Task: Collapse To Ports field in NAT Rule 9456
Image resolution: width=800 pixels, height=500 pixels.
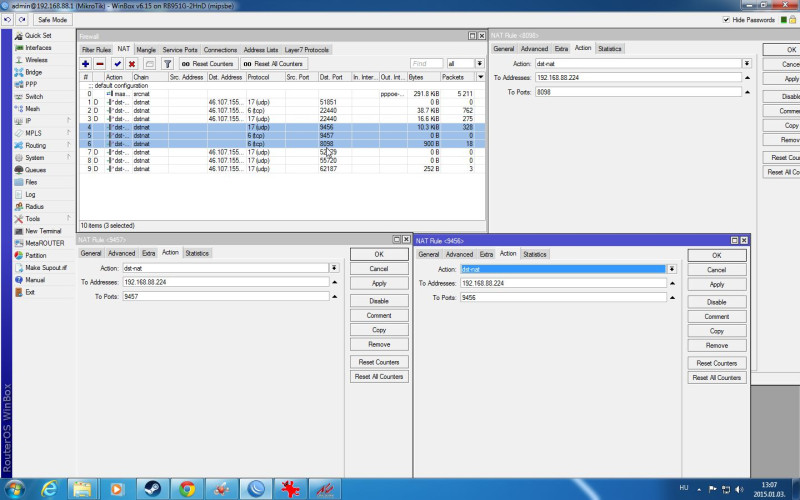Action: coord(672,297)
